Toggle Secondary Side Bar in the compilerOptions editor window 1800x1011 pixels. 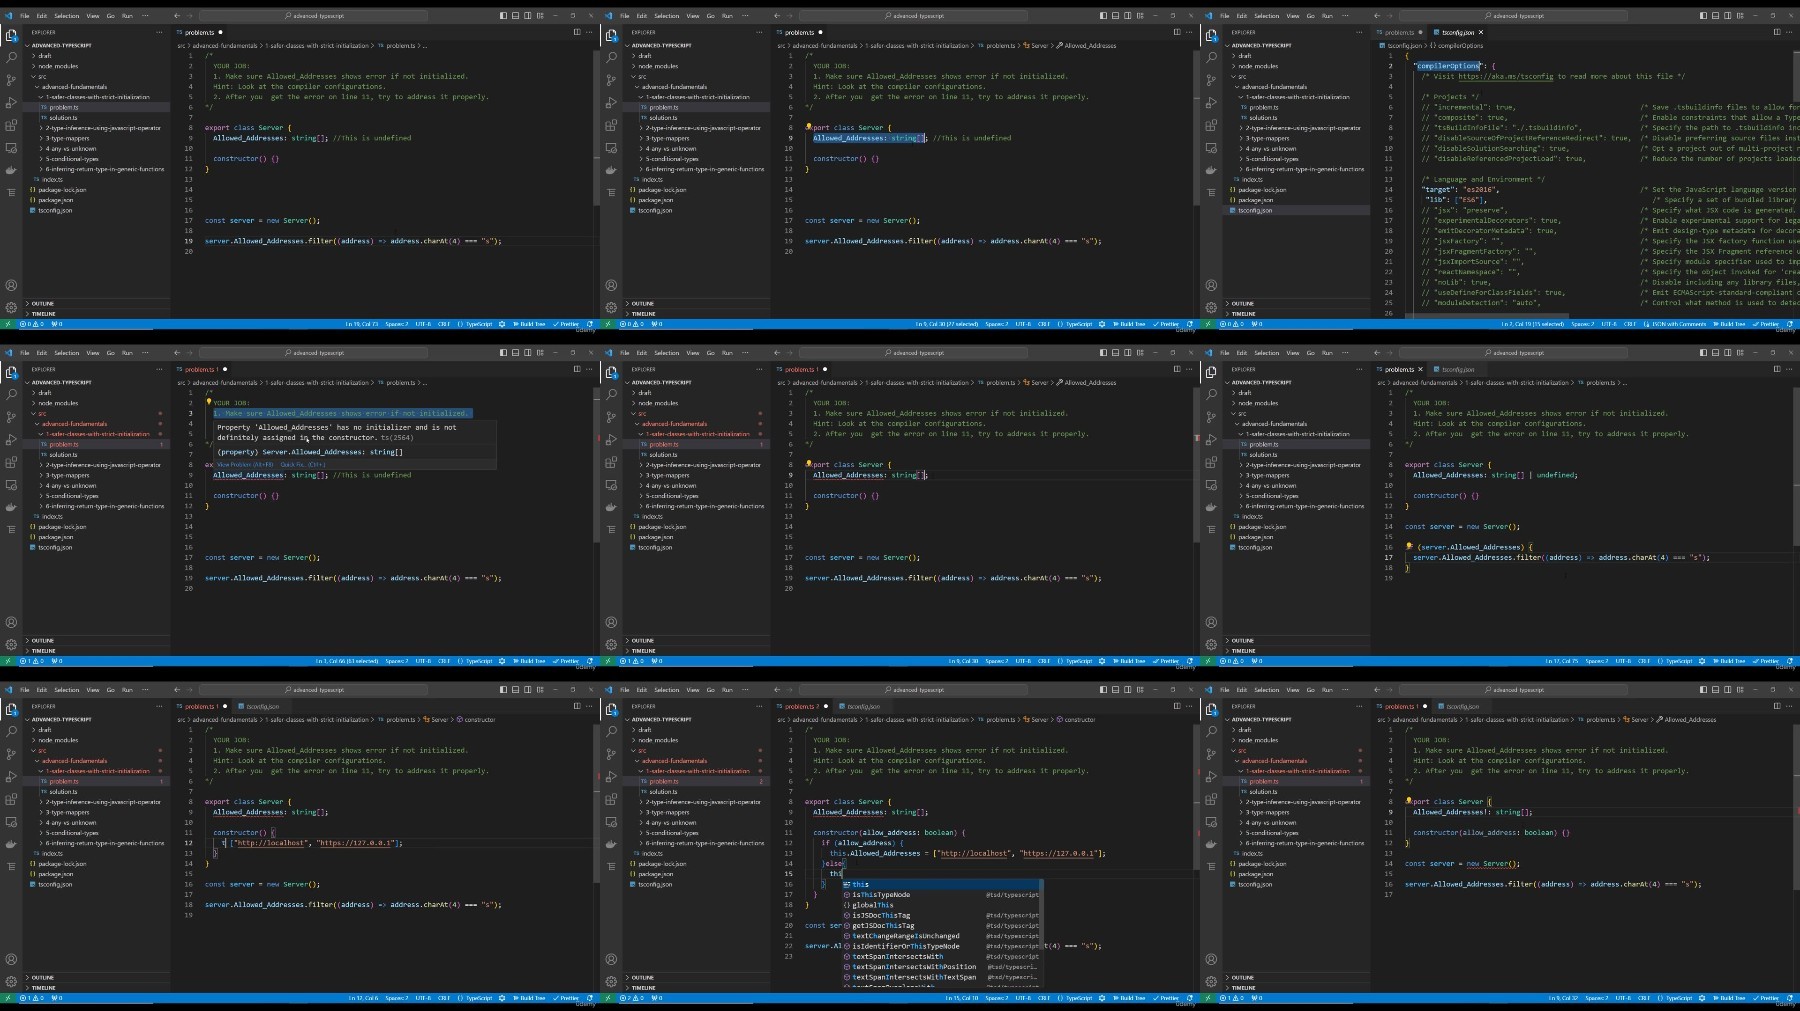click(x=1728, y=16)
